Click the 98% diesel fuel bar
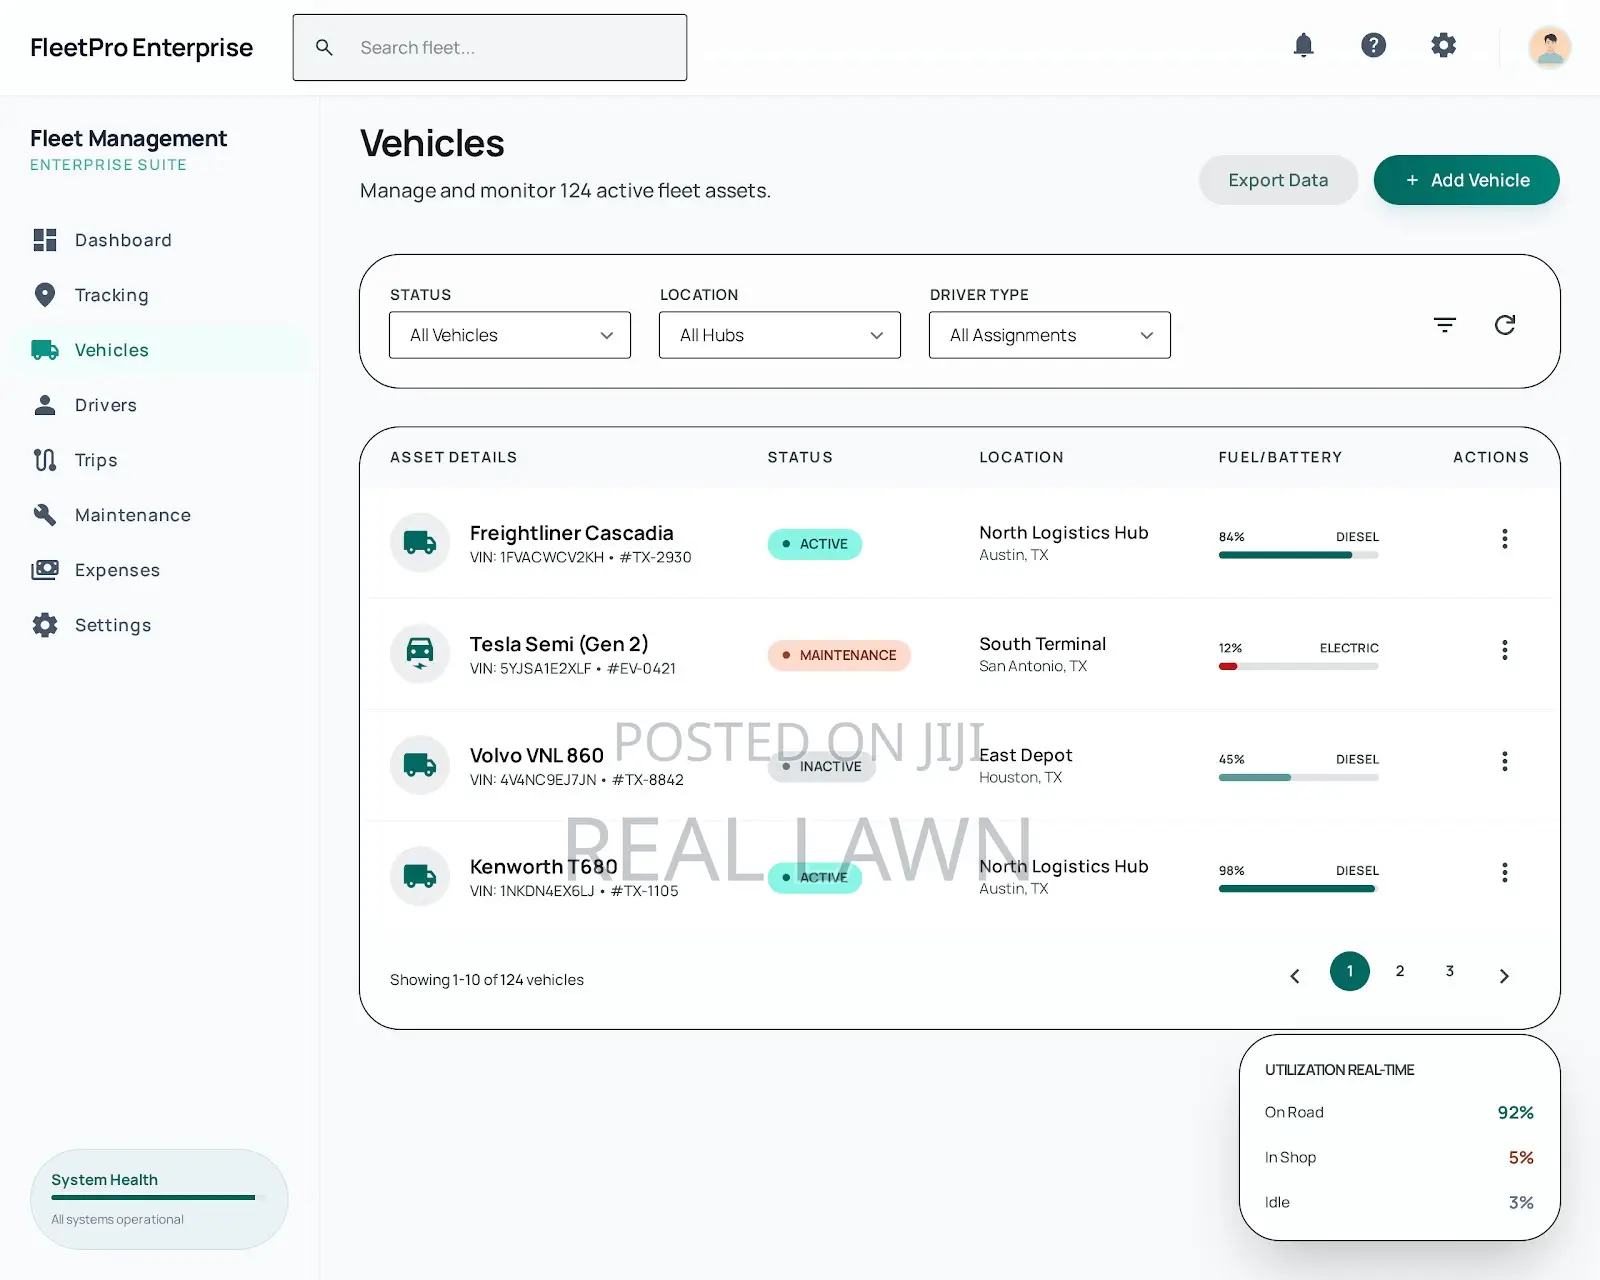 point(1298,888)
